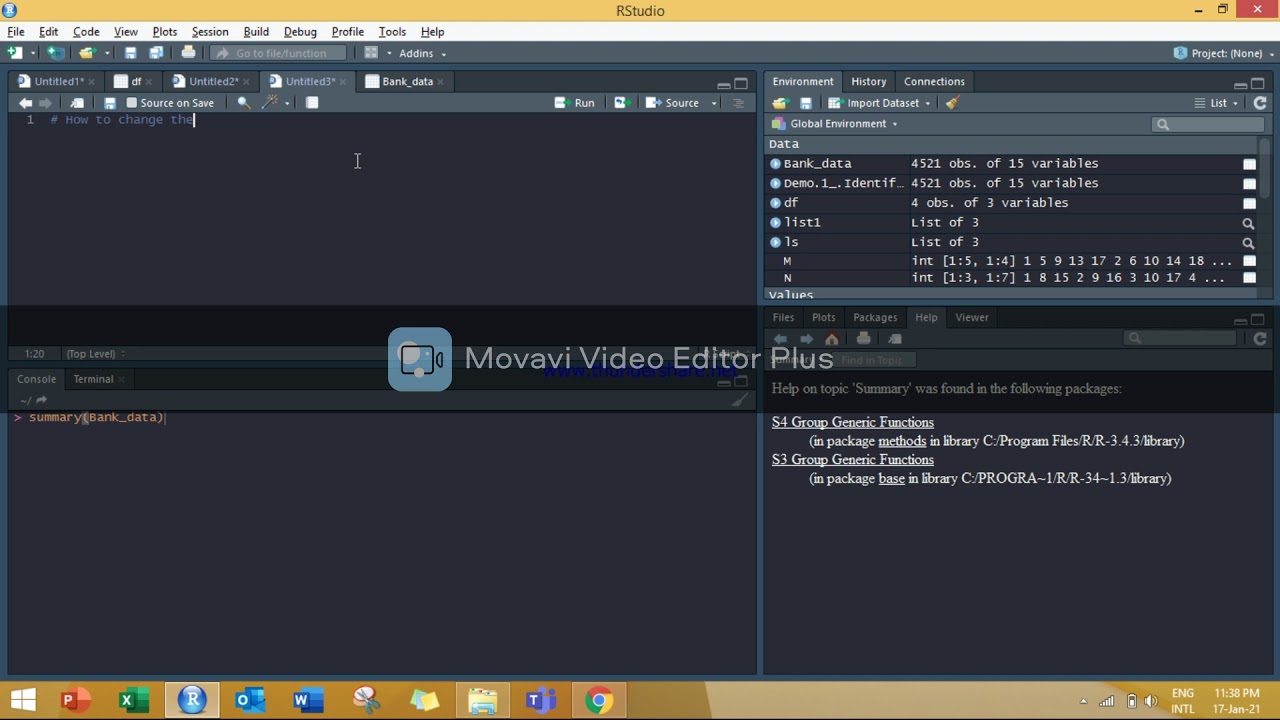Re-run the previous code region
The image size is (1280, 720).
pos(621,103)
